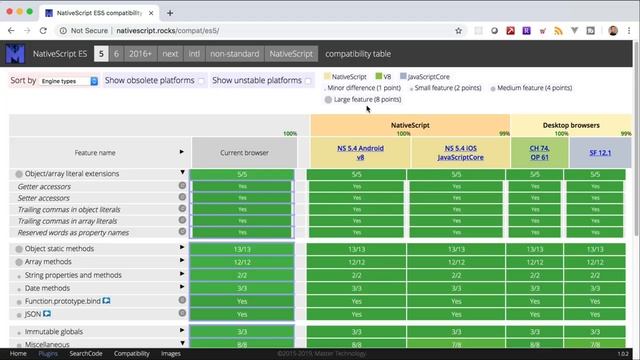Screen dimensions: 640x360
Task: Toggle Show unstable platforms checkbox
Action: [x=308, y=81]
